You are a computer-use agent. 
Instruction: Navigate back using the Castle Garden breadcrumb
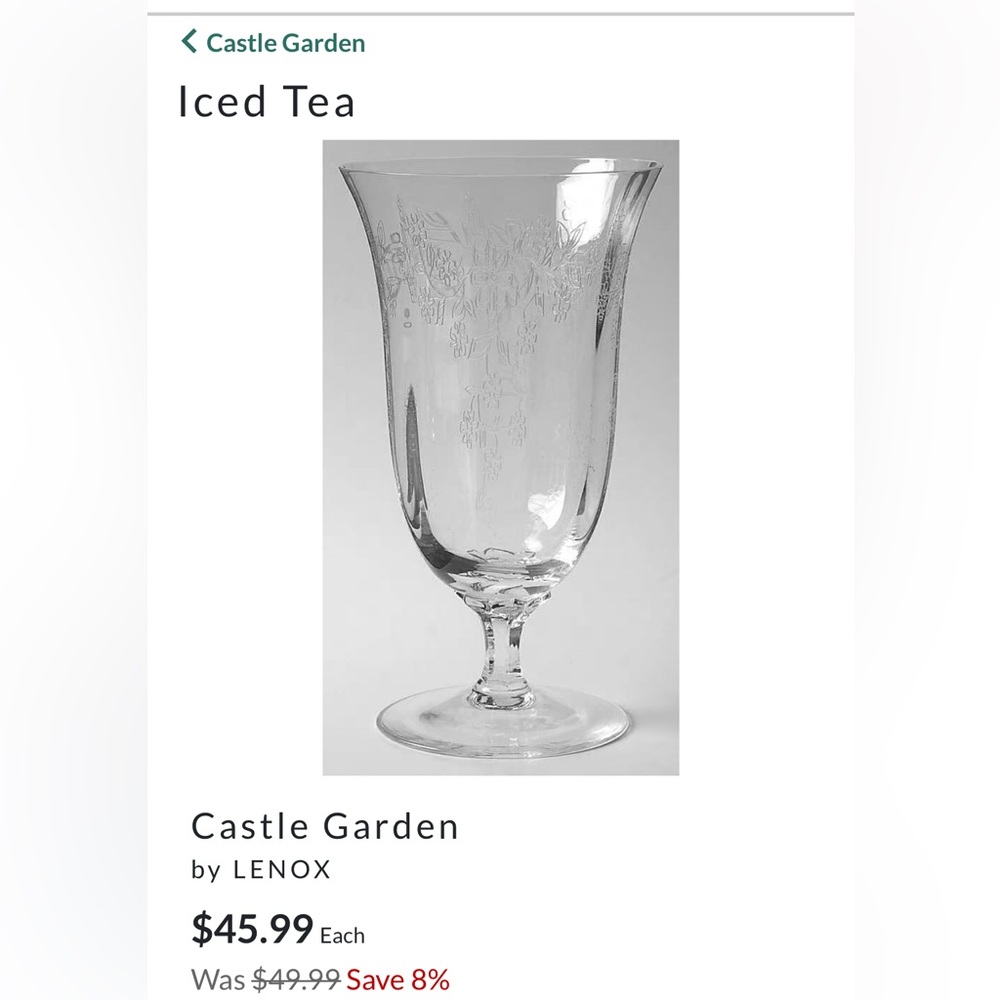click(x=283, y=43)
